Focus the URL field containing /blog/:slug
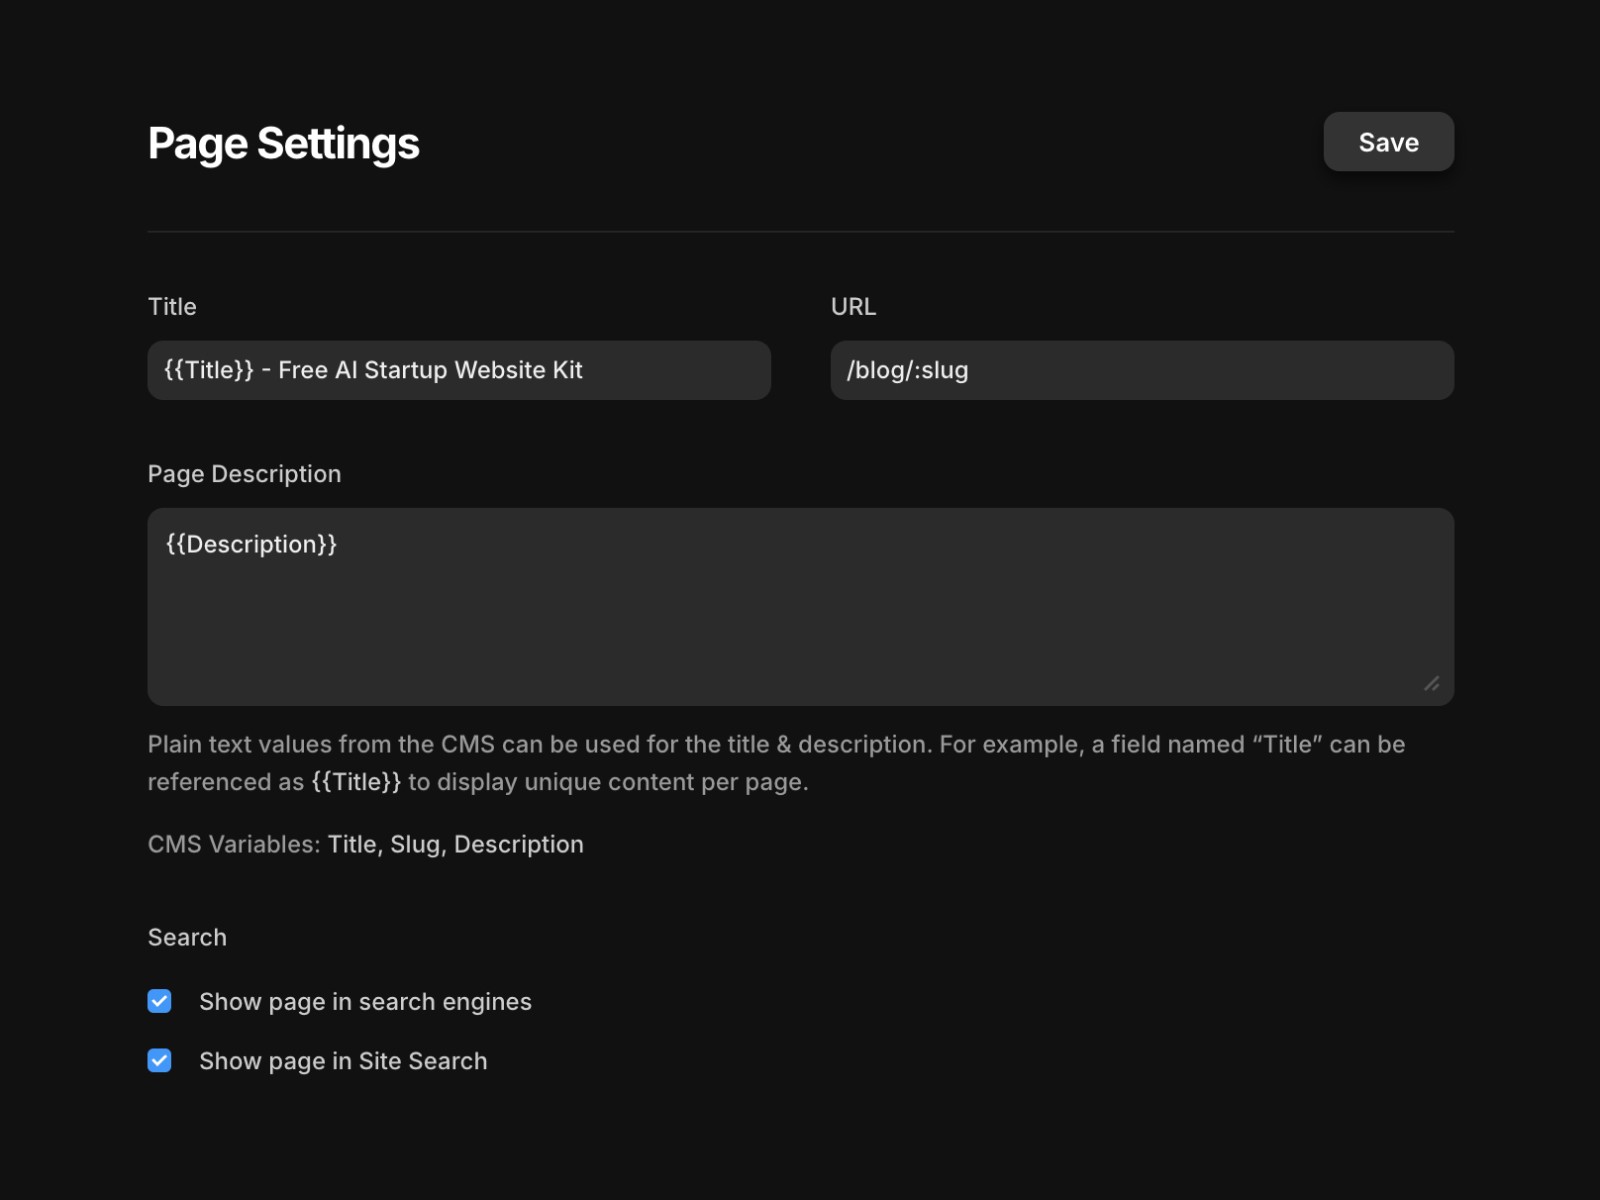1600x1200 pixels. click(1140, 370)
